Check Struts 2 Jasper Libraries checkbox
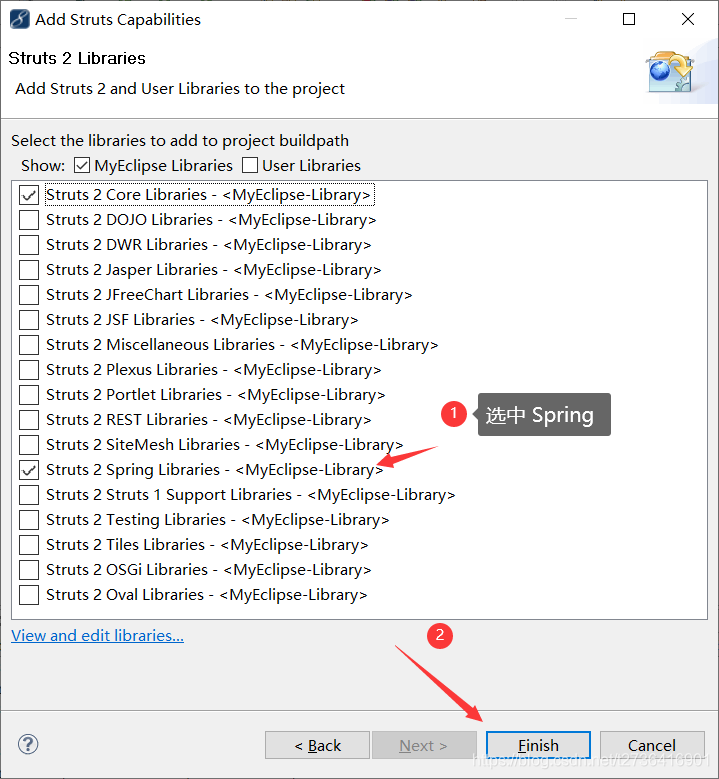Screen dimensions: 719x779 click(x=29, y=270)
